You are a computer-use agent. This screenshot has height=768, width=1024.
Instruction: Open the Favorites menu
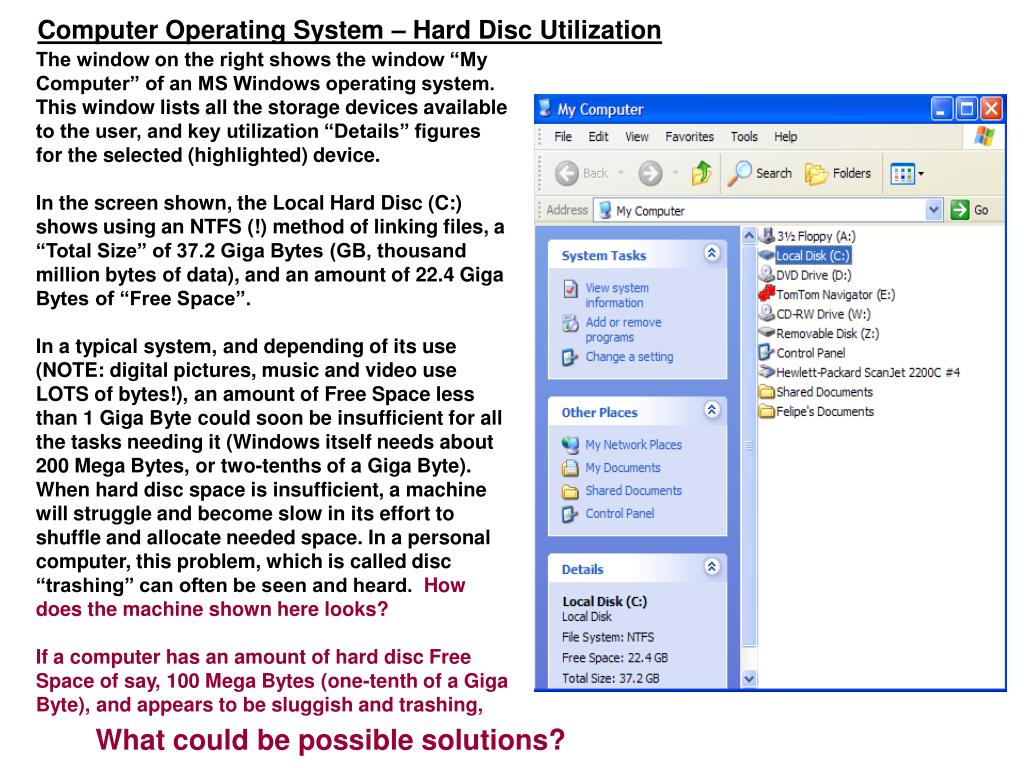[x=690, y=136]
